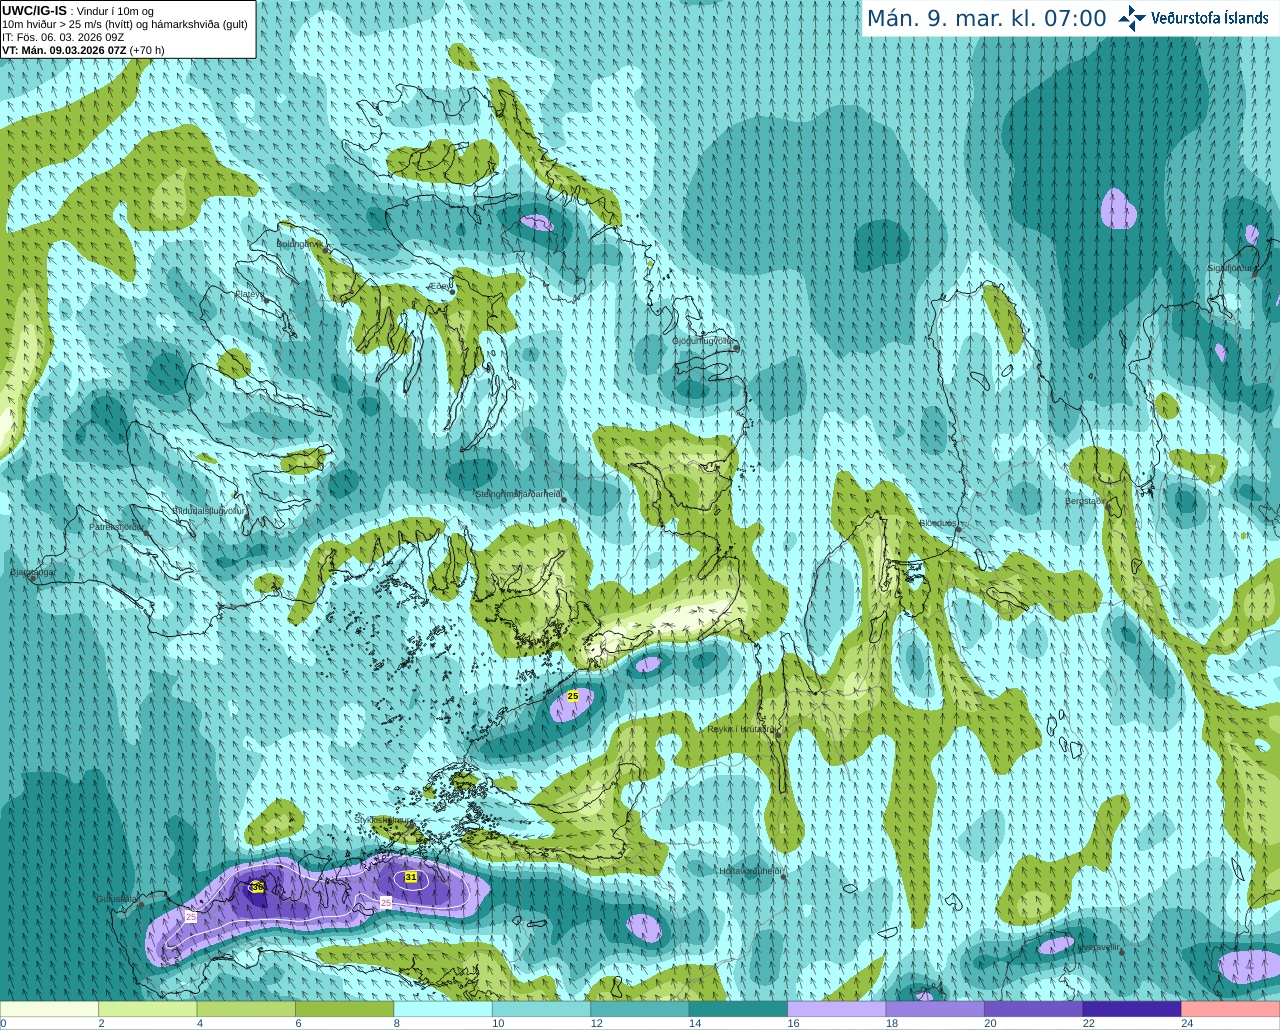
Task: Select the pale cream 0–2 m/s legend swatch
Action: point(49,1009)
